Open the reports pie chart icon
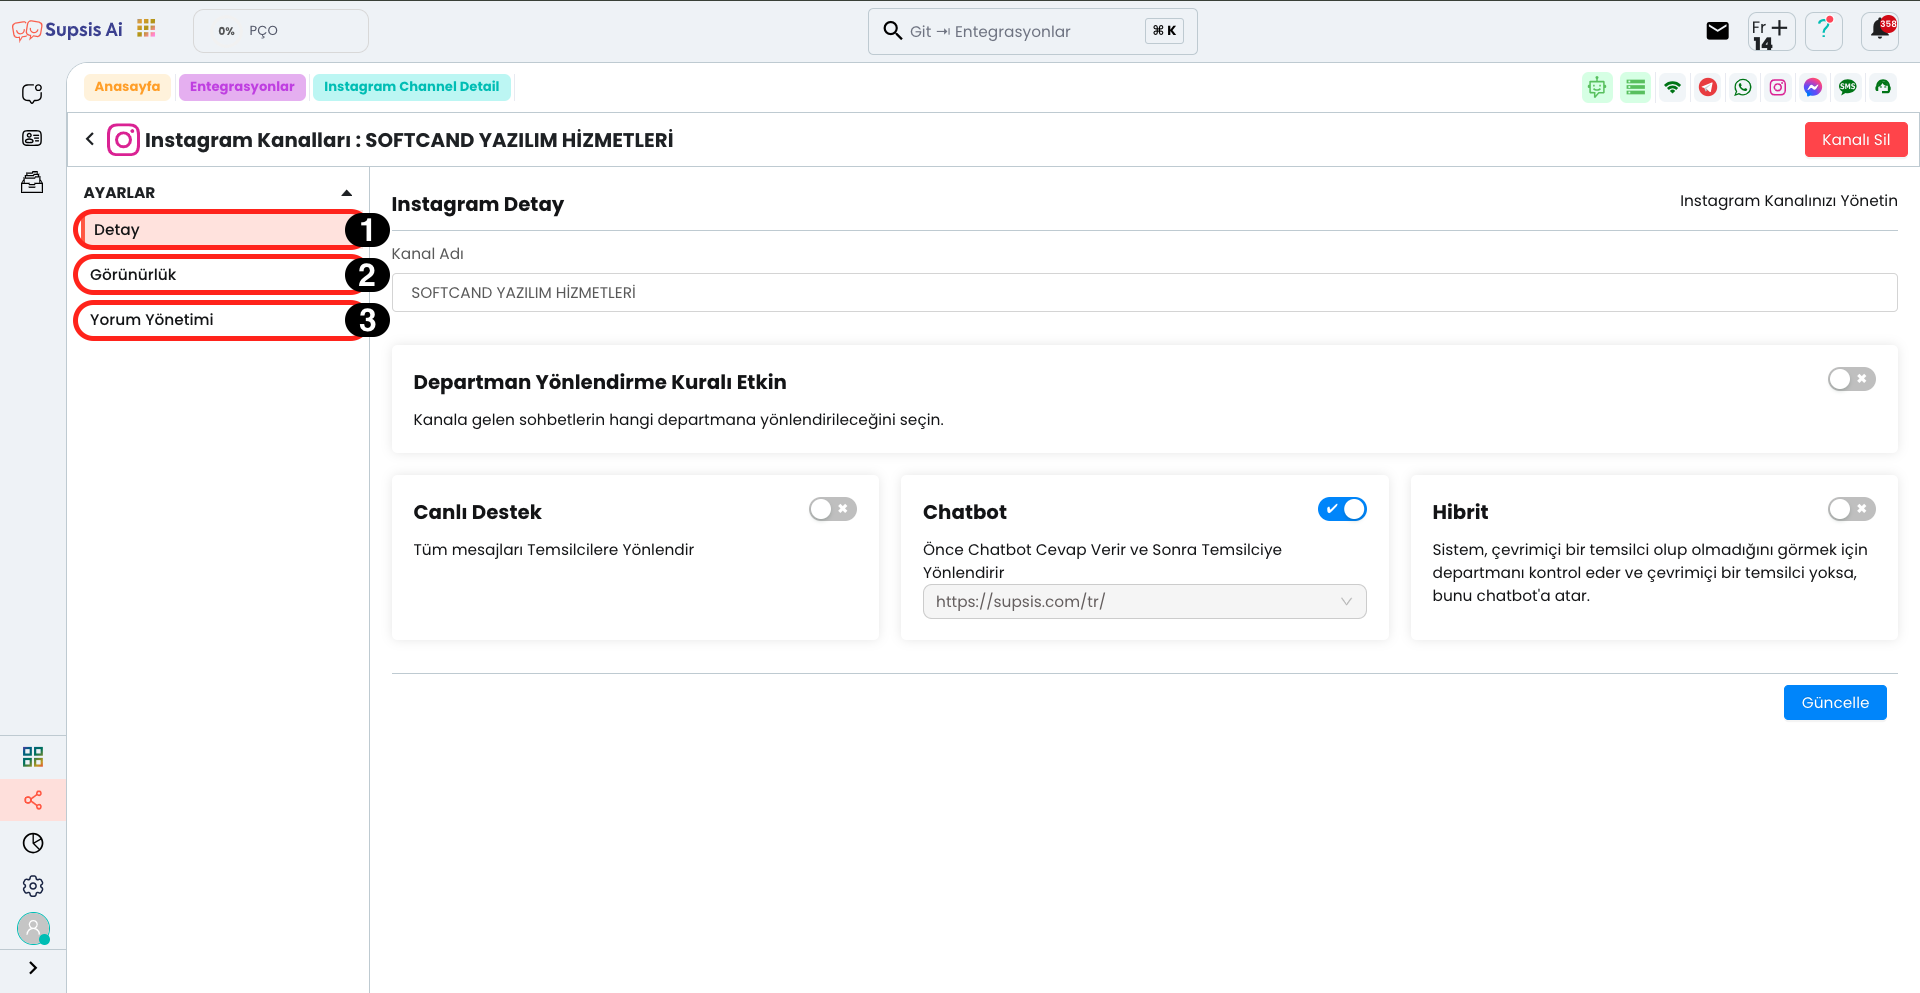Image resolution: width=1920 pixels, height=993 pixels. click(x=33, y=843)
